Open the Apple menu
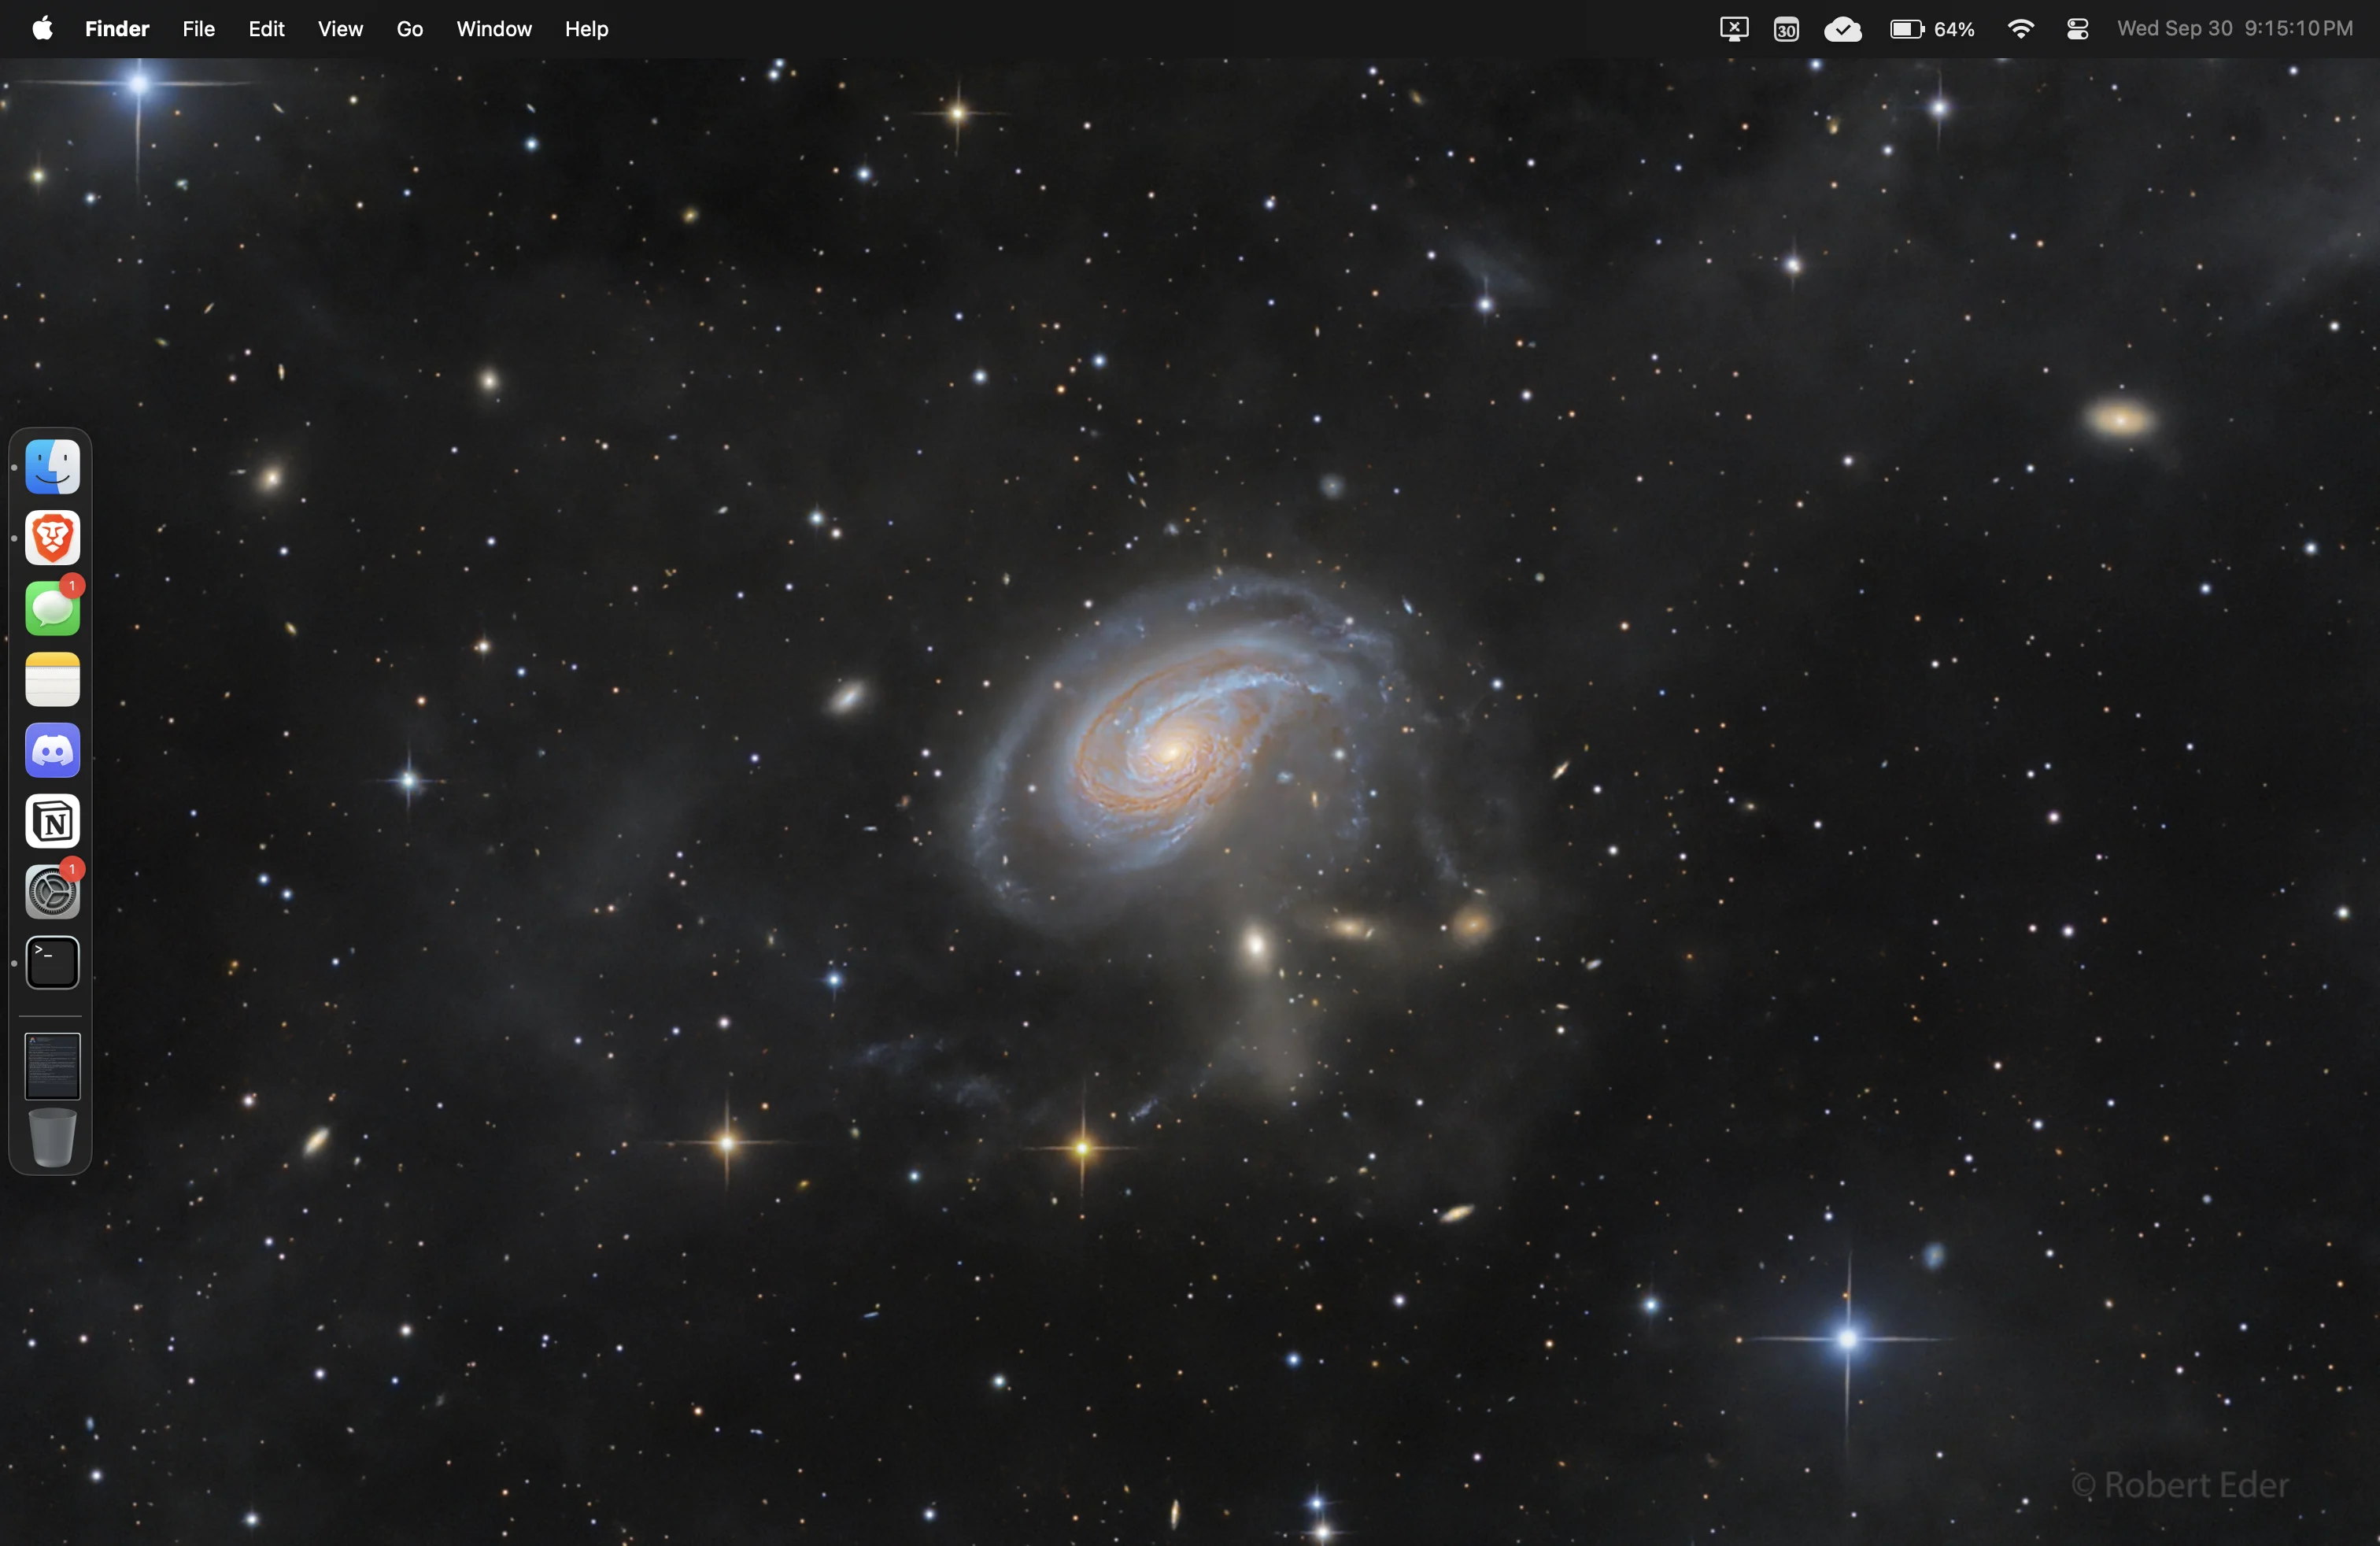This screenshot has width=2380, height=1546. point(42,29)
